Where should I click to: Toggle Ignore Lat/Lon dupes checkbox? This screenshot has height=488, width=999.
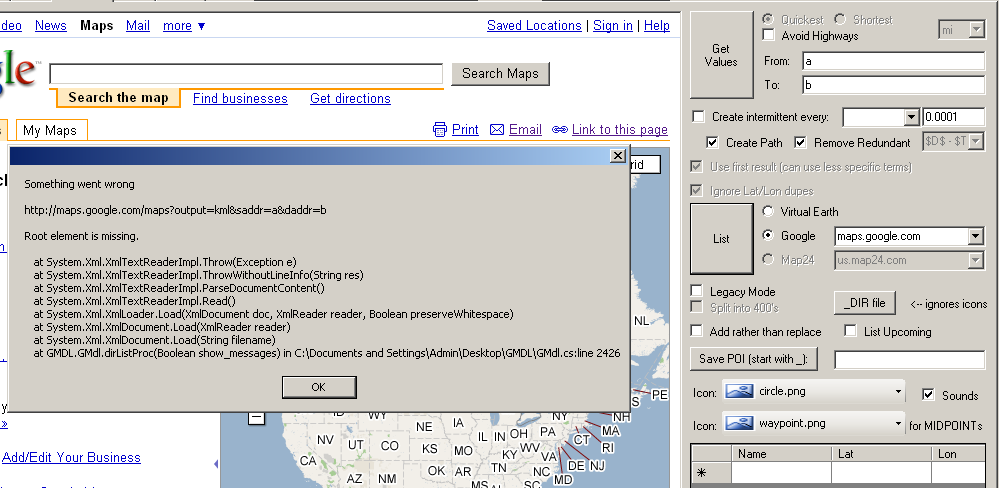coord(696,190)
